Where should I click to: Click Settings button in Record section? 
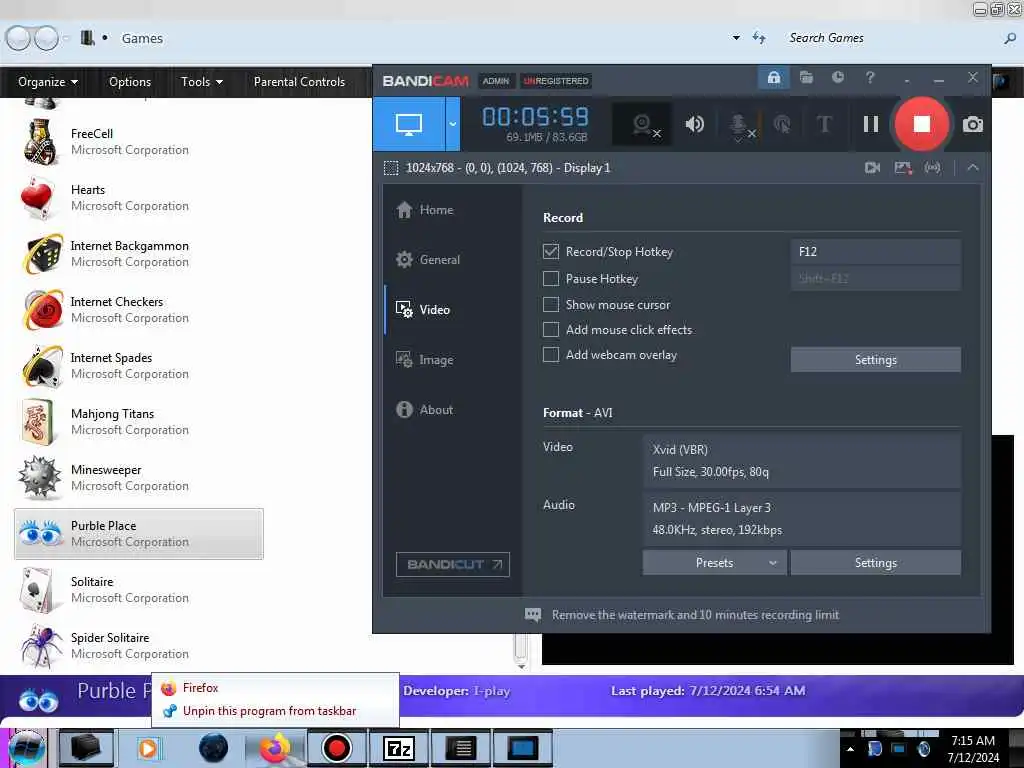pyautogui.click(x=875, y=360)
